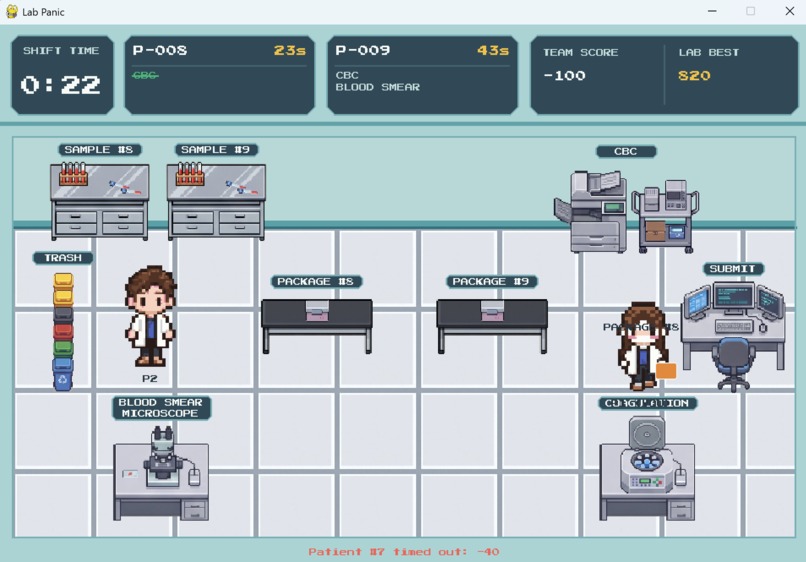
Task: Click the blue office chair
Action: tap(734, 364)
